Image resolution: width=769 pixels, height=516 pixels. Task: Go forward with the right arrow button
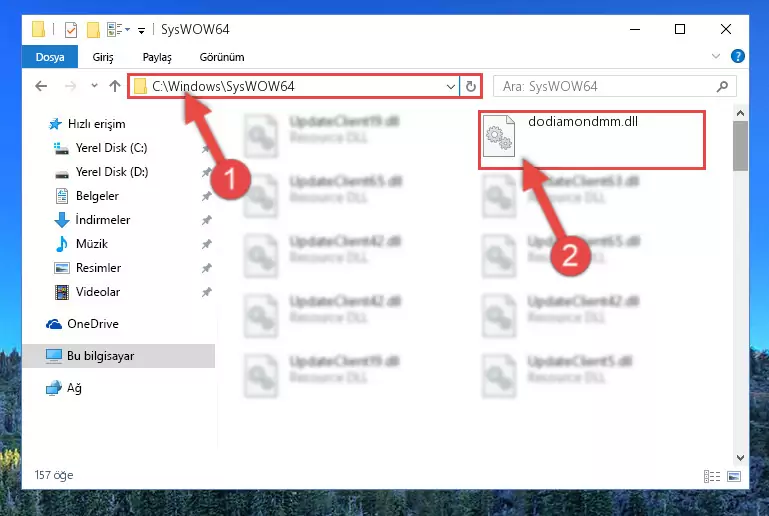pyautogui.click(x=71, y=86)
